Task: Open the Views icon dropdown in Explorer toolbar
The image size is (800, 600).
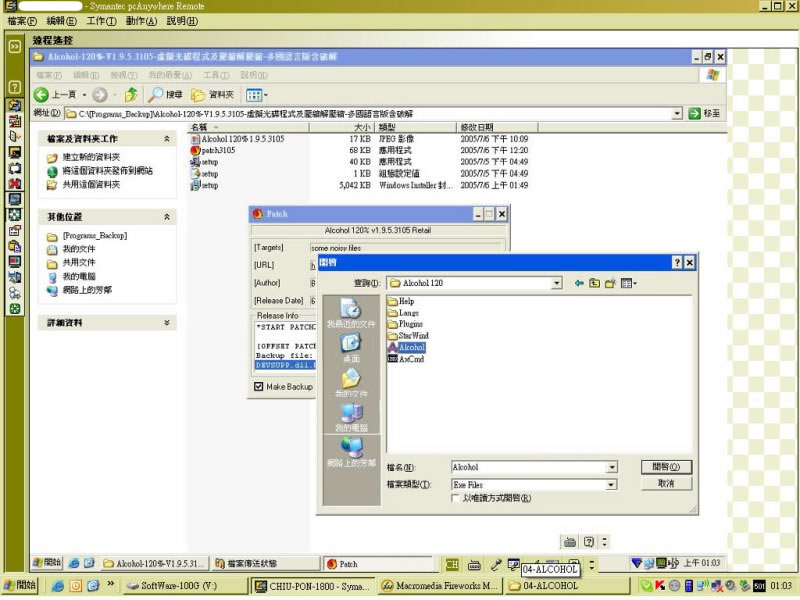Action: pyautogui.click(x=257, y=95)
